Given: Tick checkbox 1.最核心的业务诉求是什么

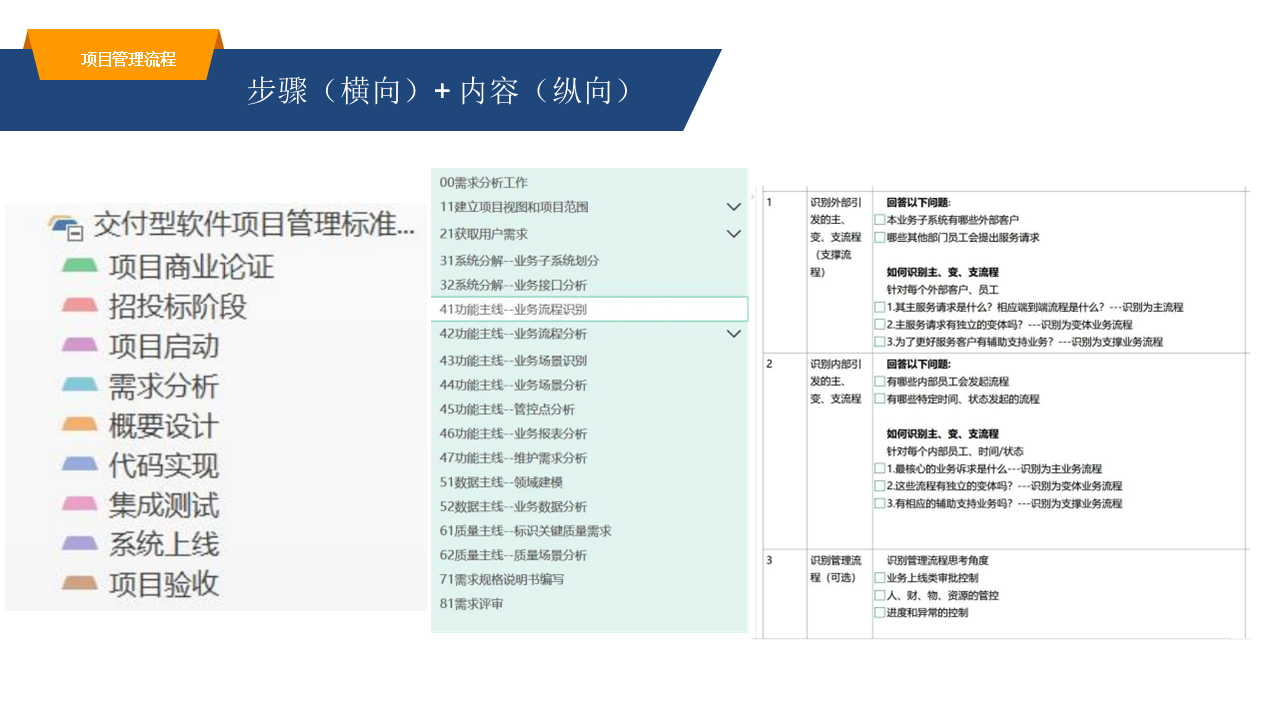Looking at the screenshot, I should 879,469.
